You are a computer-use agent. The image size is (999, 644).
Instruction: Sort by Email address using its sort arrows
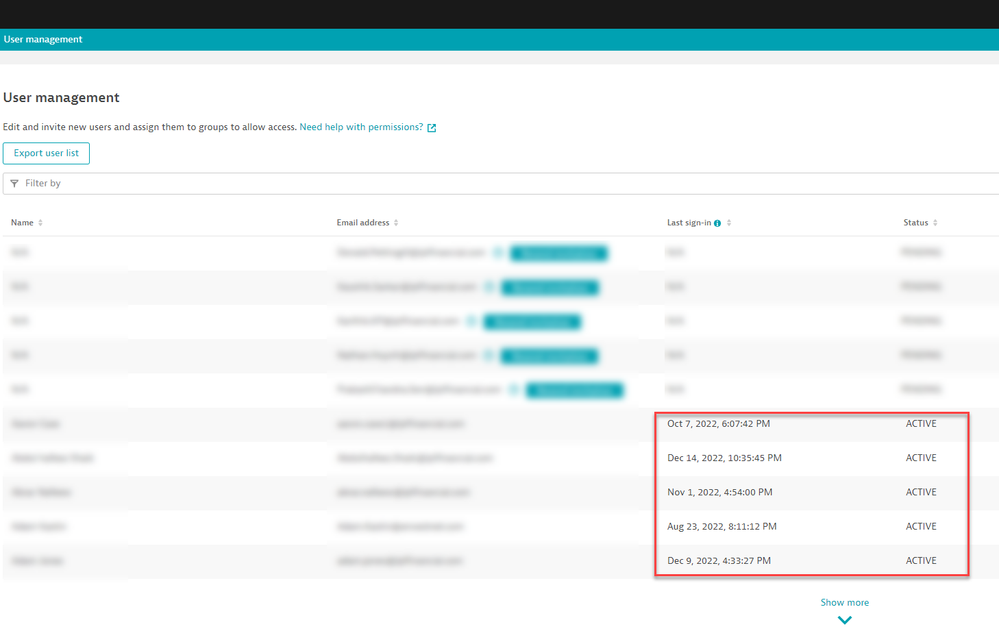point(396,223)
